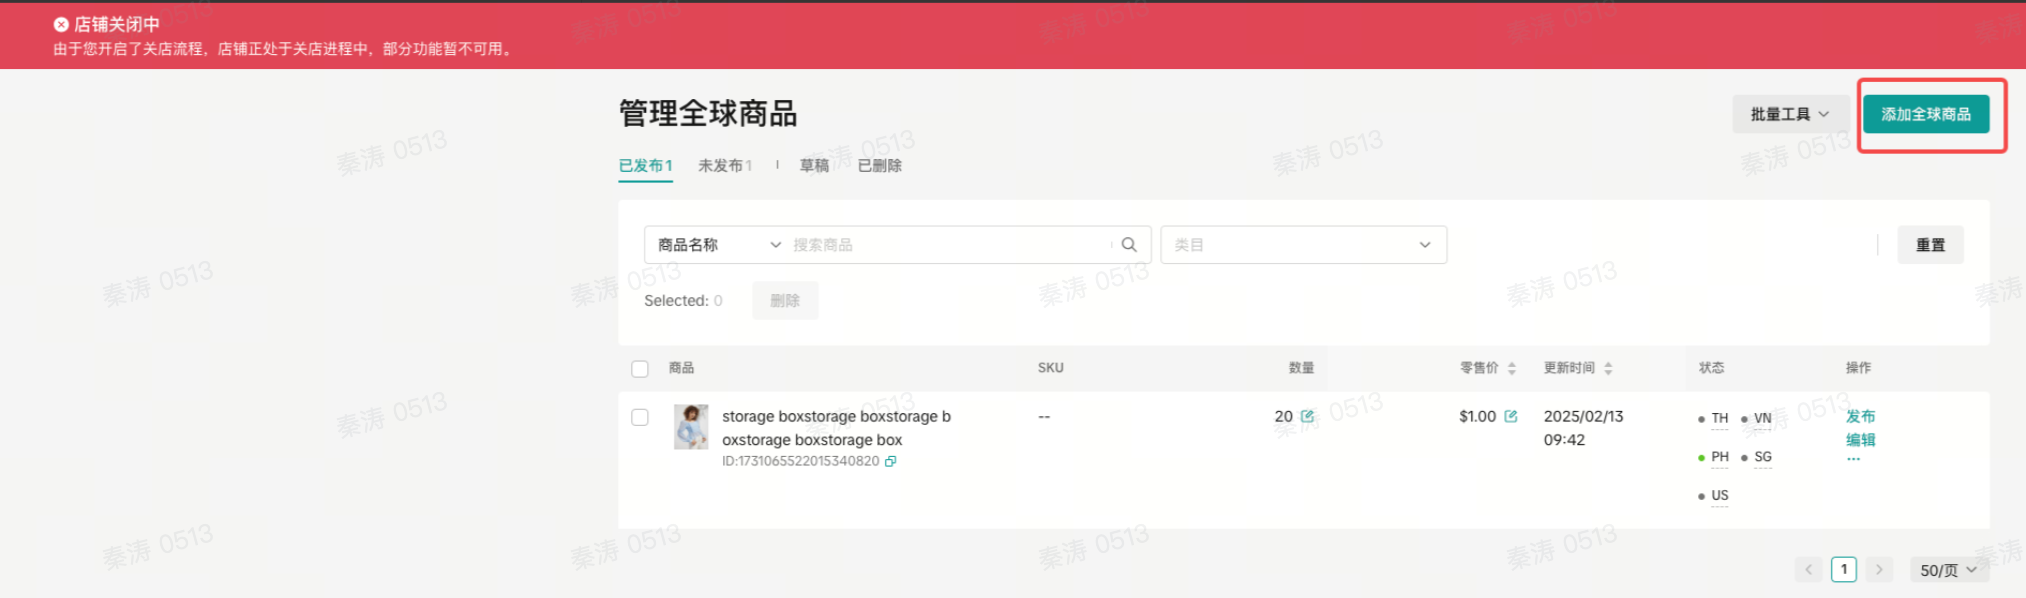Open the three-dot more actions menu
This screenshot has width=2026, height=598.
point(1853,459)
